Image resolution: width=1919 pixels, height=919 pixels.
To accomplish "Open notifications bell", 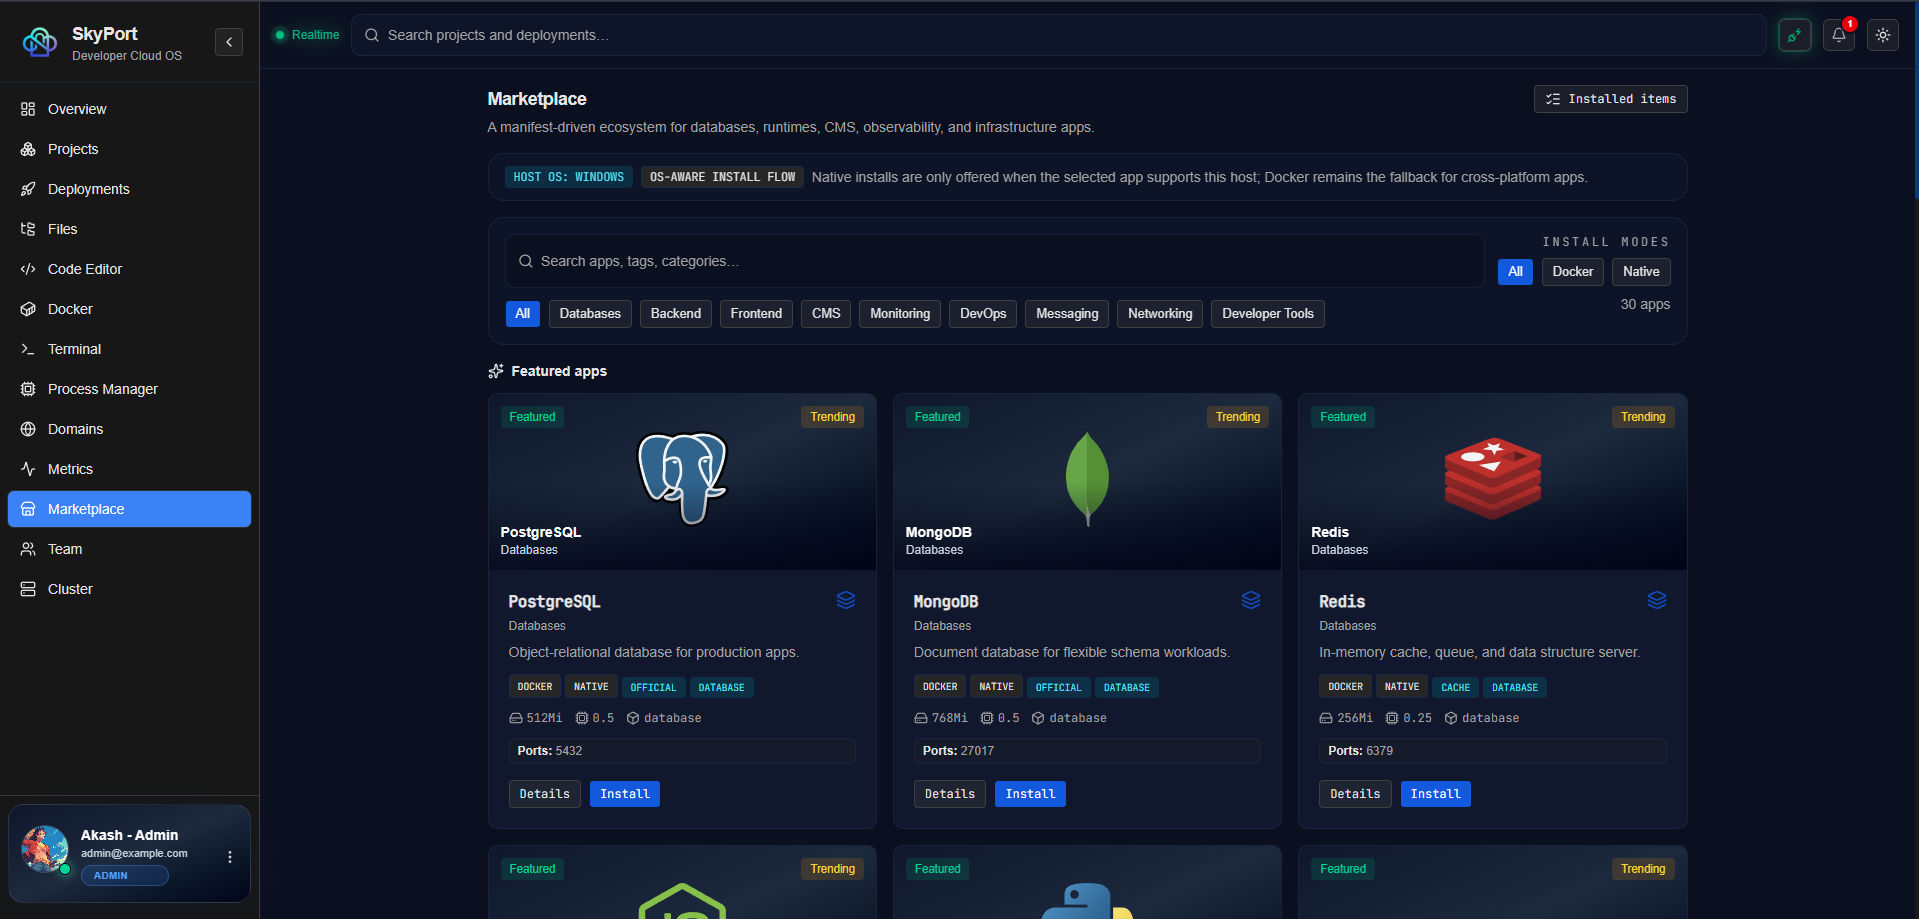I will [1839, 35].
